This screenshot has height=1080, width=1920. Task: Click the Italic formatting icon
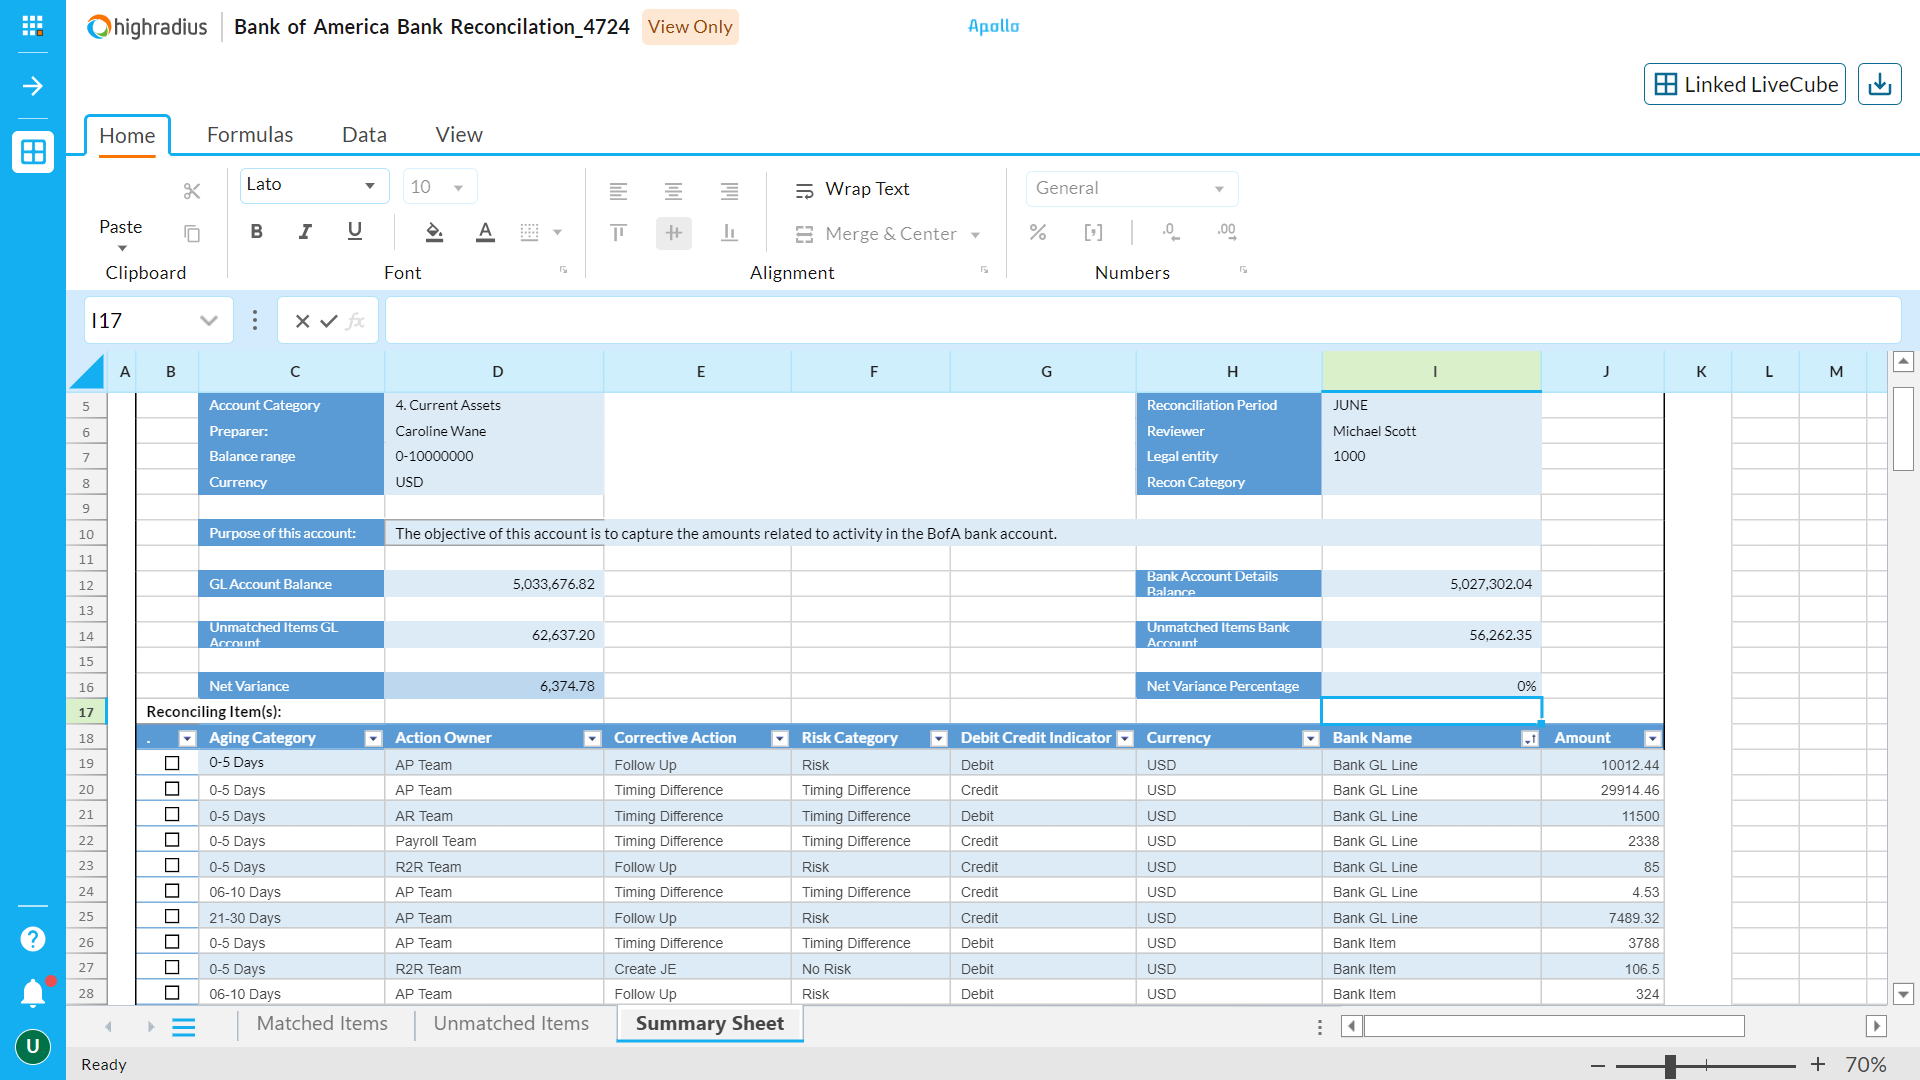(x=305, y=232)
